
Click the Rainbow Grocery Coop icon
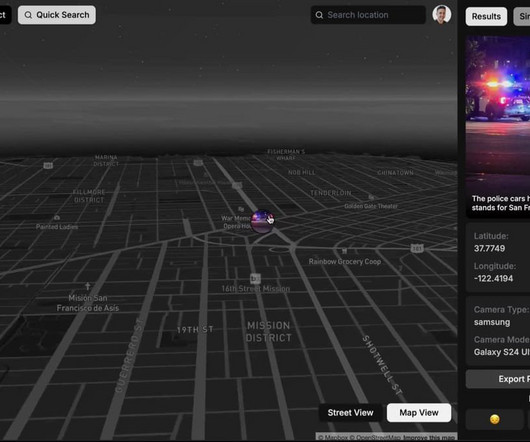[344, 251]
